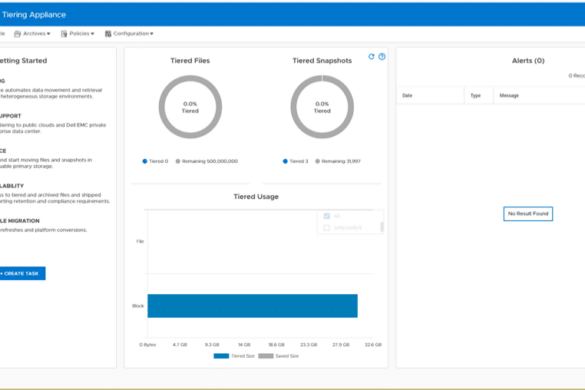Open the help icon beside Tiered Snapshots
Image resolution: width=585 pixels, height=390 pixels.
click(x=382, y=57)
